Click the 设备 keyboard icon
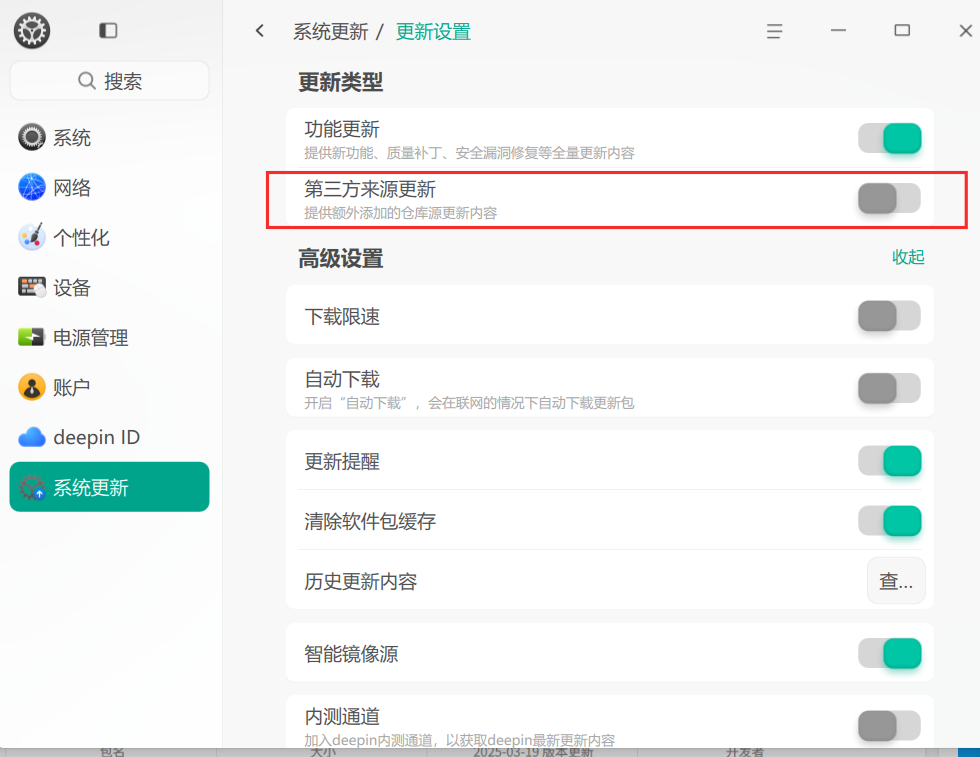Image resolution: width=980 pixels, height=757 pixels. tap(31, 288)
